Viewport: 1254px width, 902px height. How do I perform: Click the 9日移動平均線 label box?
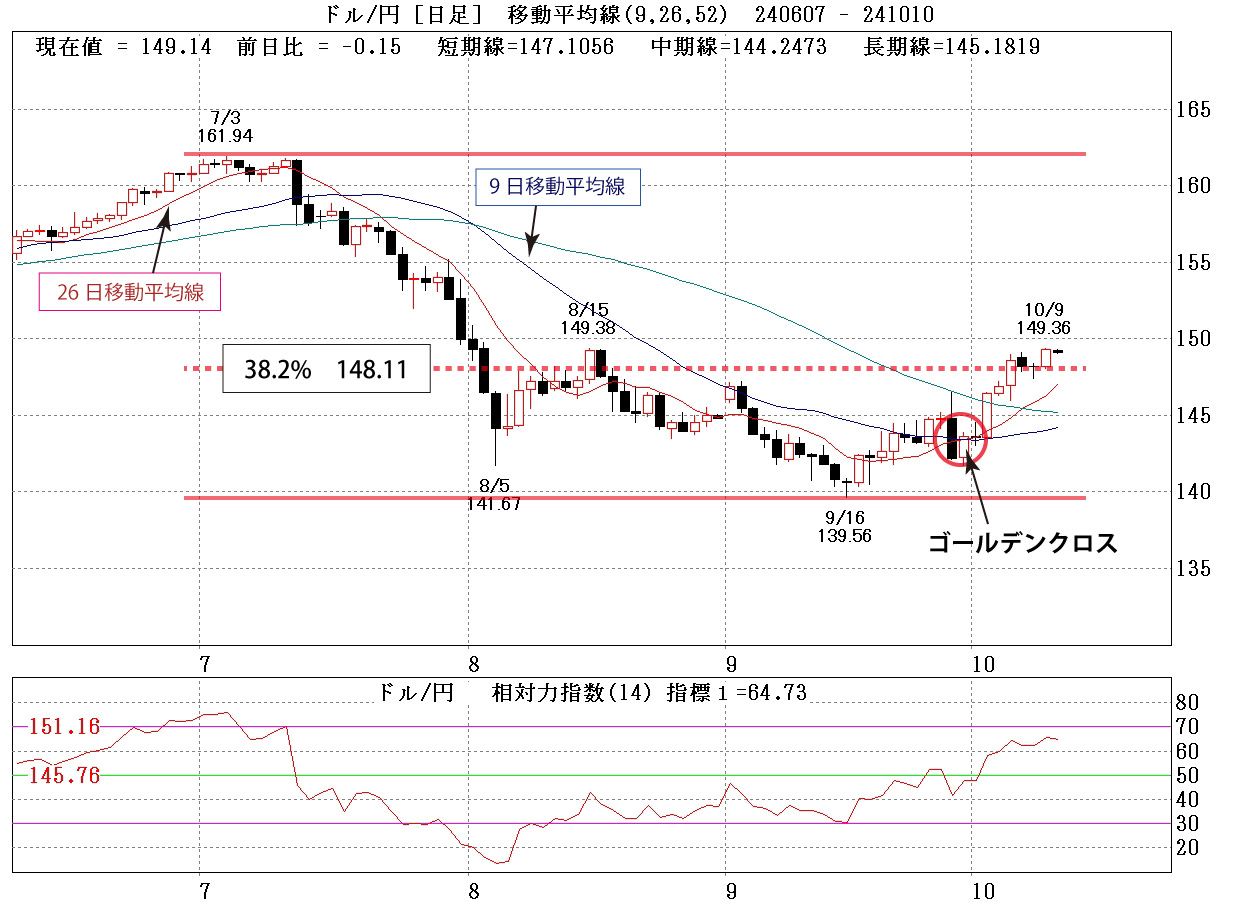click(557, 187)
